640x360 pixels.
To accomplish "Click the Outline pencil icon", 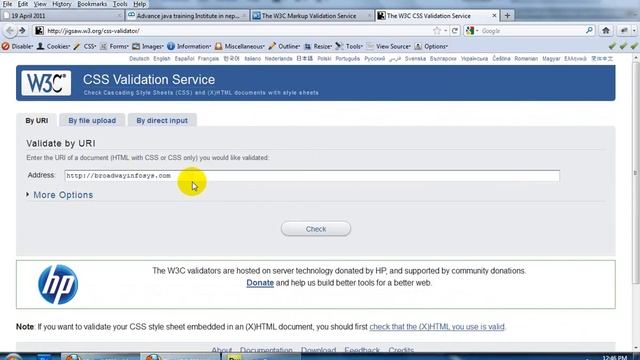I will tap(272, 47).
